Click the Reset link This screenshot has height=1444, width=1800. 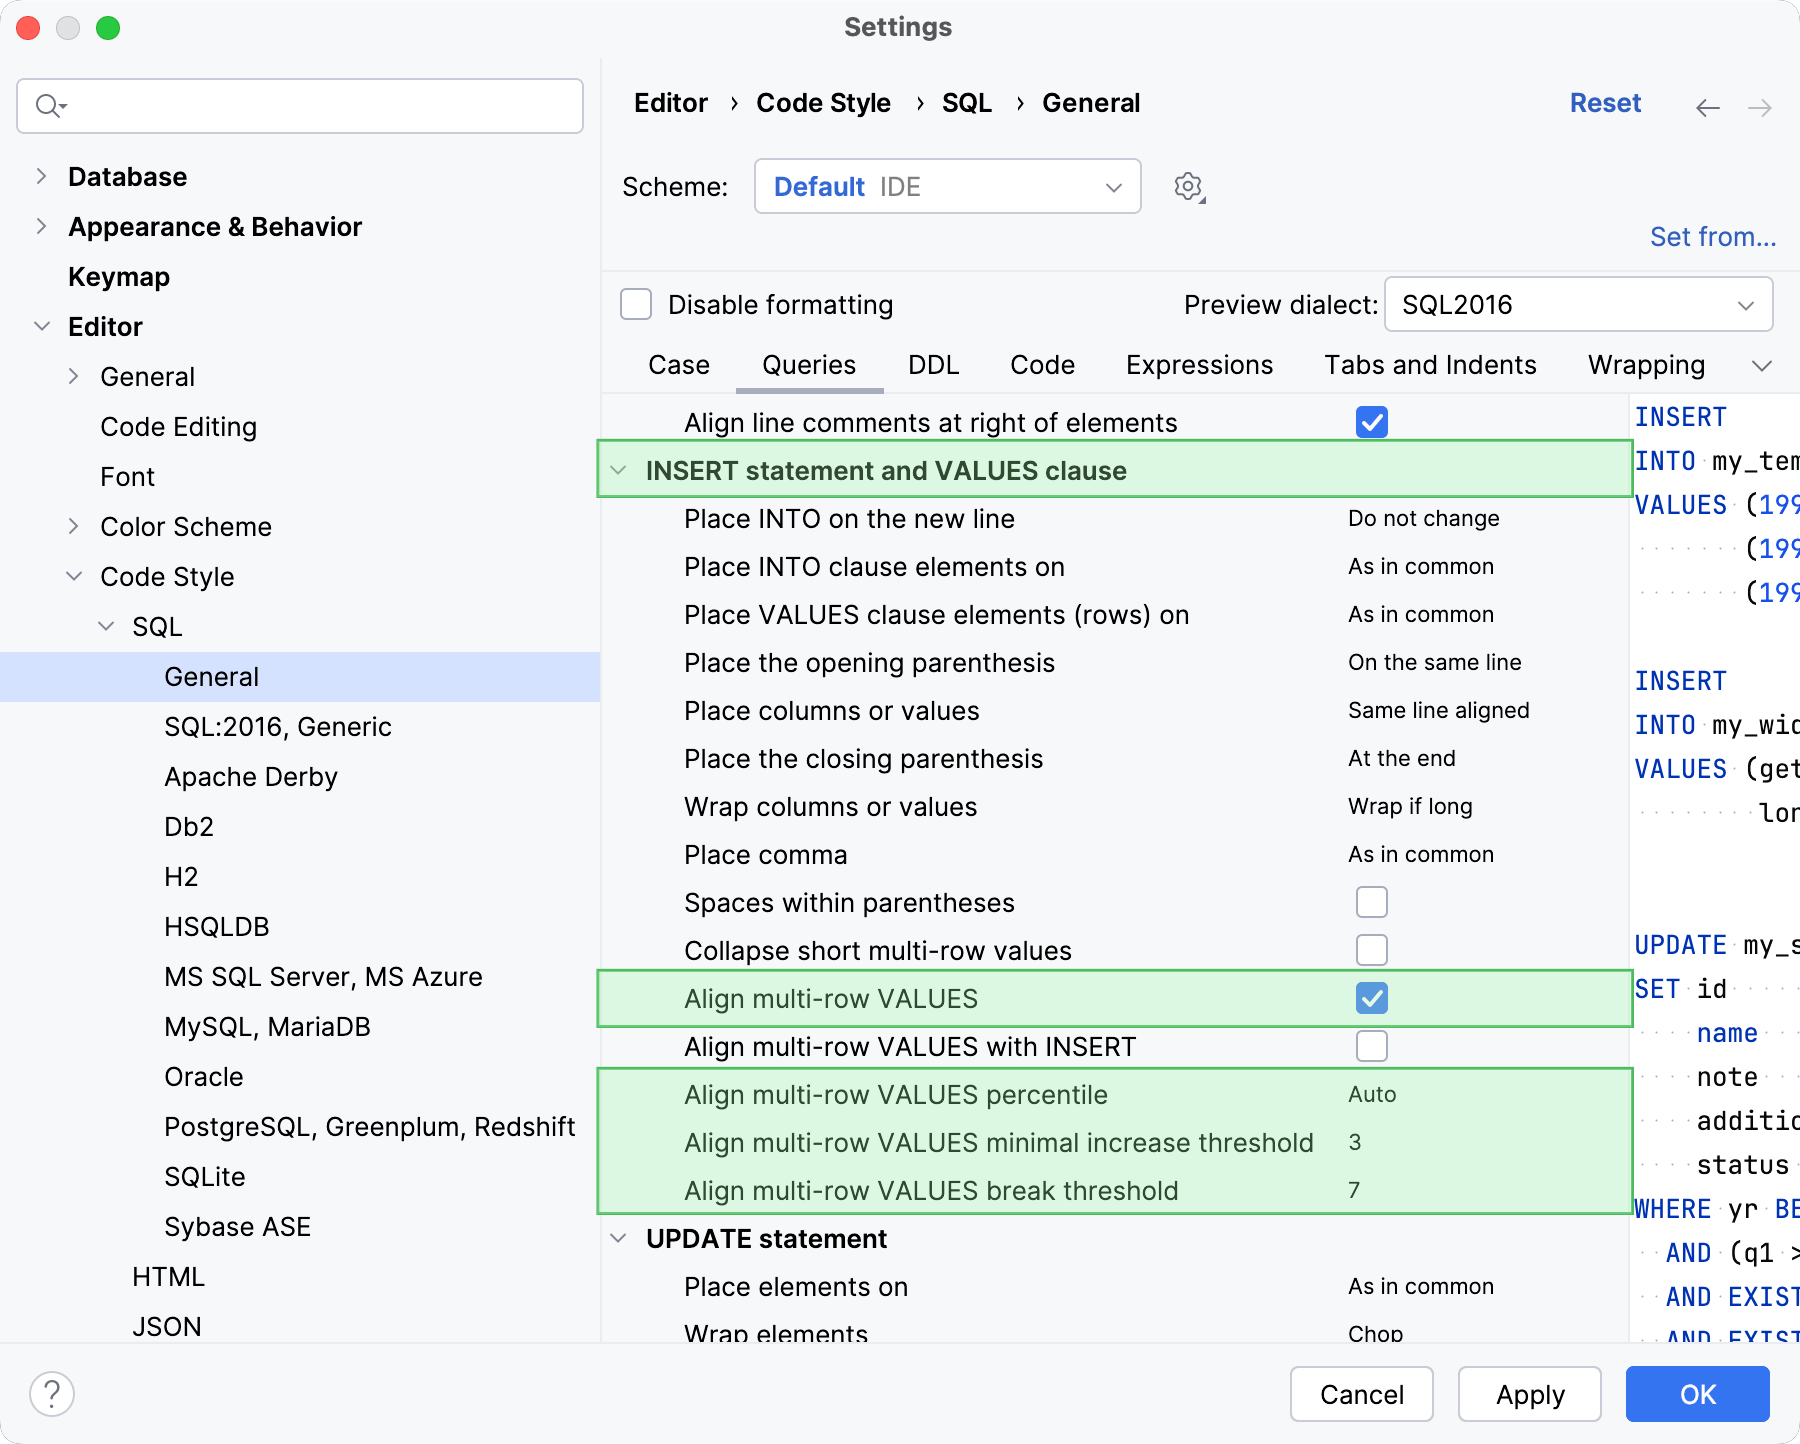point(1605,102)
